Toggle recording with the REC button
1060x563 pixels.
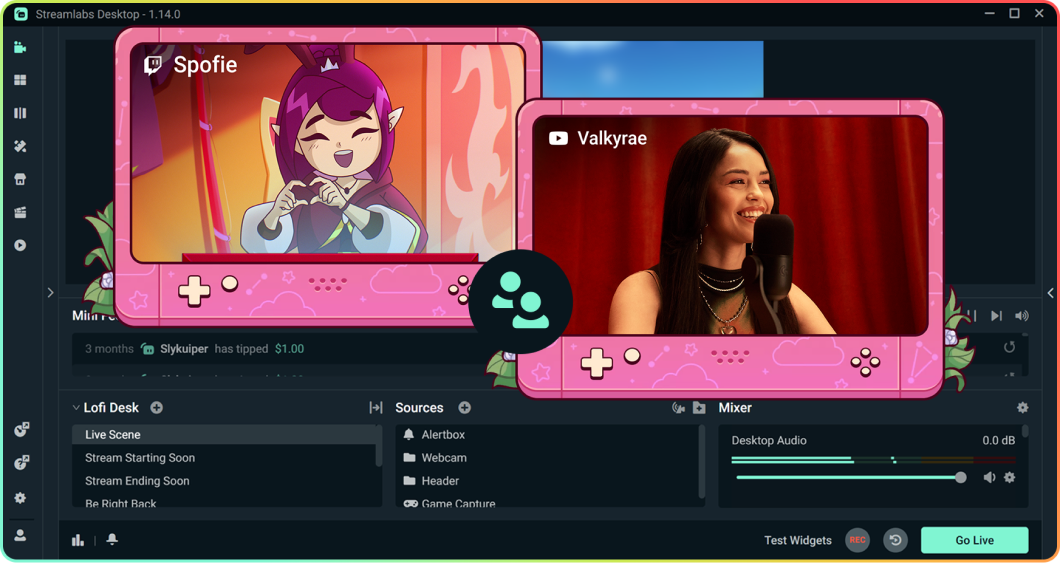pos(857,540)
